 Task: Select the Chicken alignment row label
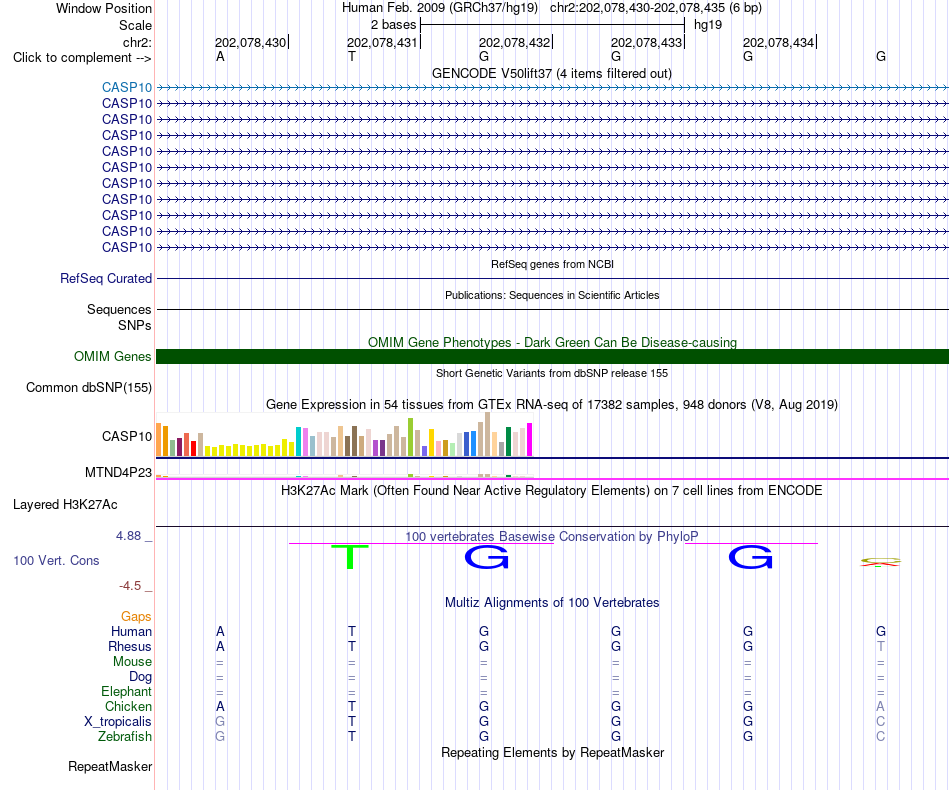pos(128,706)
